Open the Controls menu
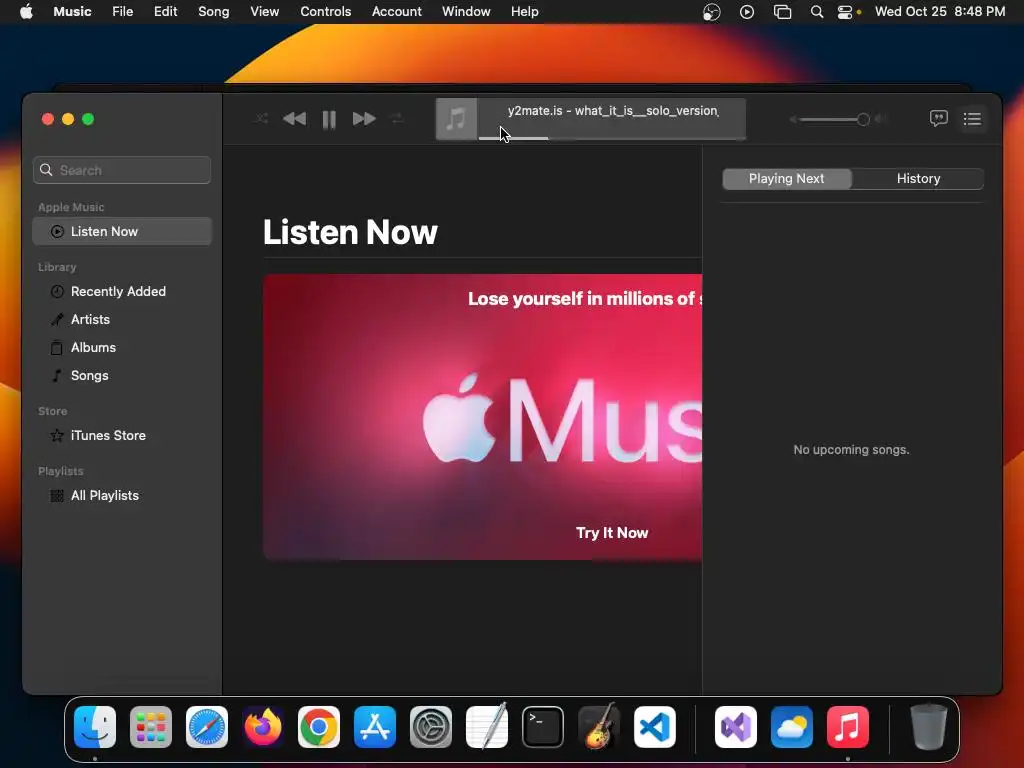Image resolution: width=1024 pixels, height=768 pixels. coord(325,12)
